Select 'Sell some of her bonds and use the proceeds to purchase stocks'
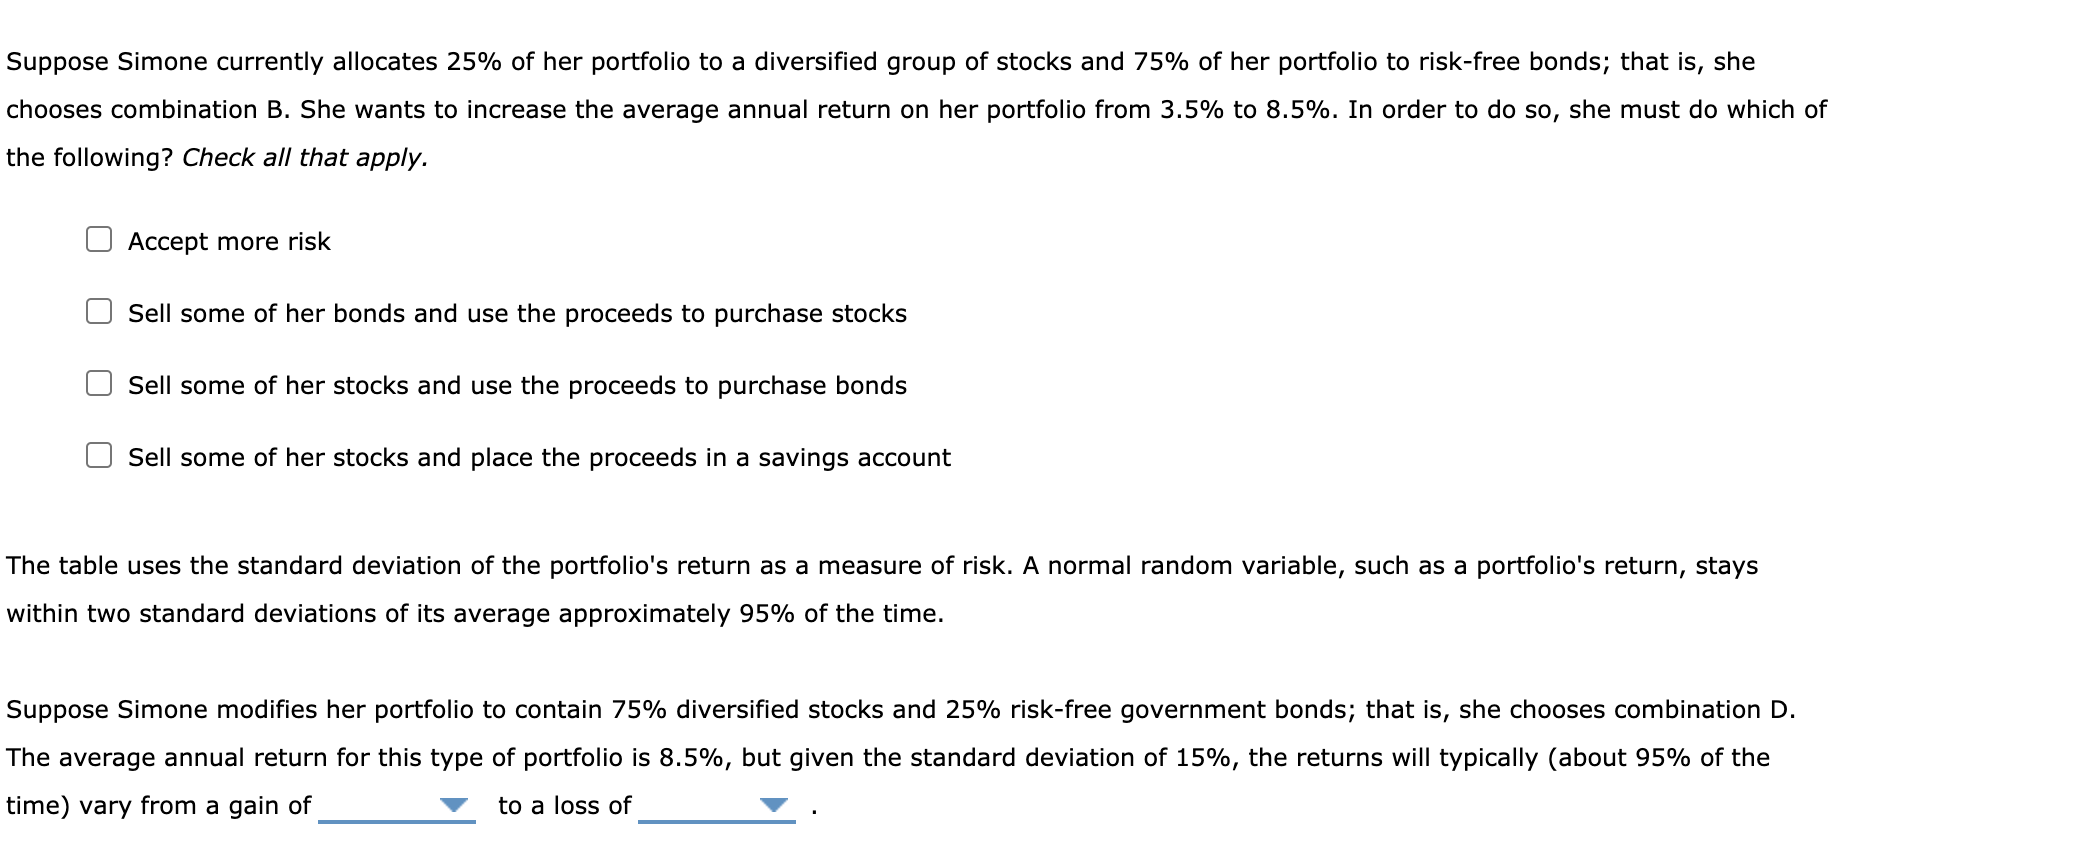2092x860 pixels. (x=98, y=312)
